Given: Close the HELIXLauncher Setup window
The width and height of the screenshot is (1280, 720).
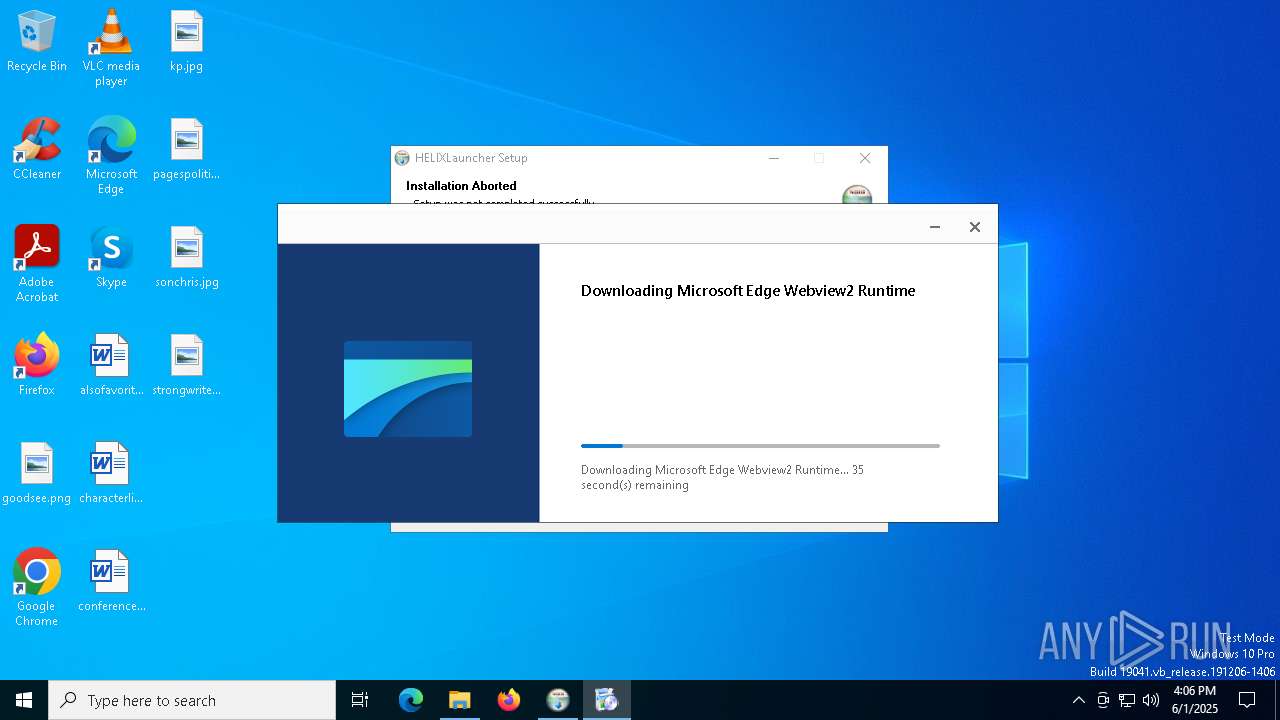Looking at the screenshot, I should click(x=865, y=158).
